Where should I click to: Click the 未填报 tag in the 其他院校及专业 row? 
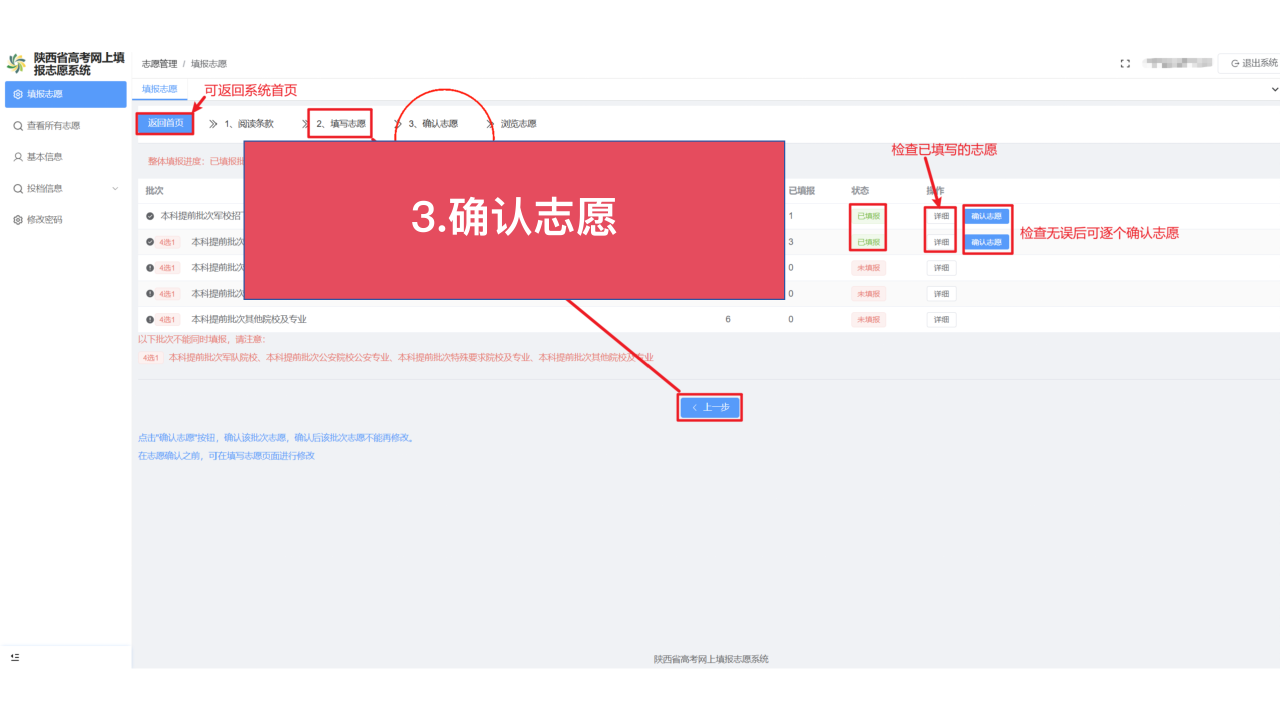pos(867,319)
